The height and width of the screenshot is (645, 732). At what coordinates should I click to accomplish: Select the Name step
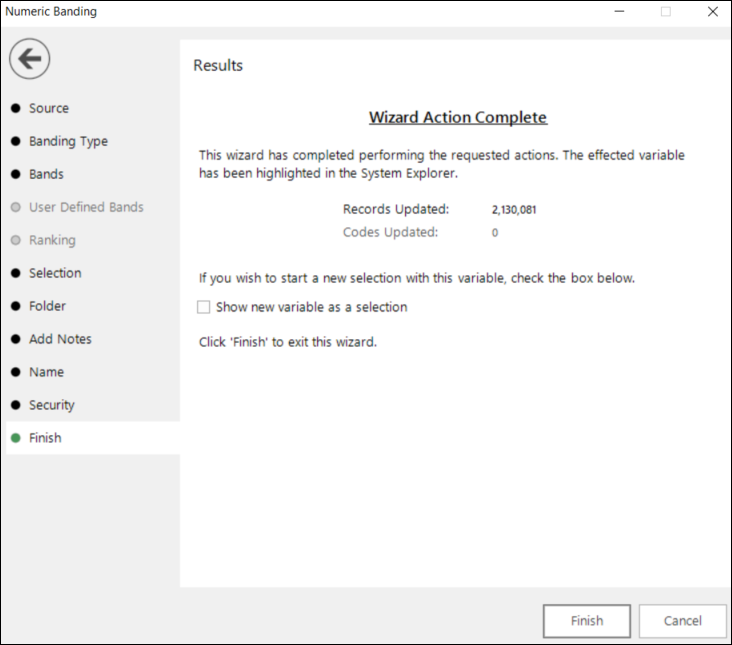pyautogui.click(x=46, y=372)
